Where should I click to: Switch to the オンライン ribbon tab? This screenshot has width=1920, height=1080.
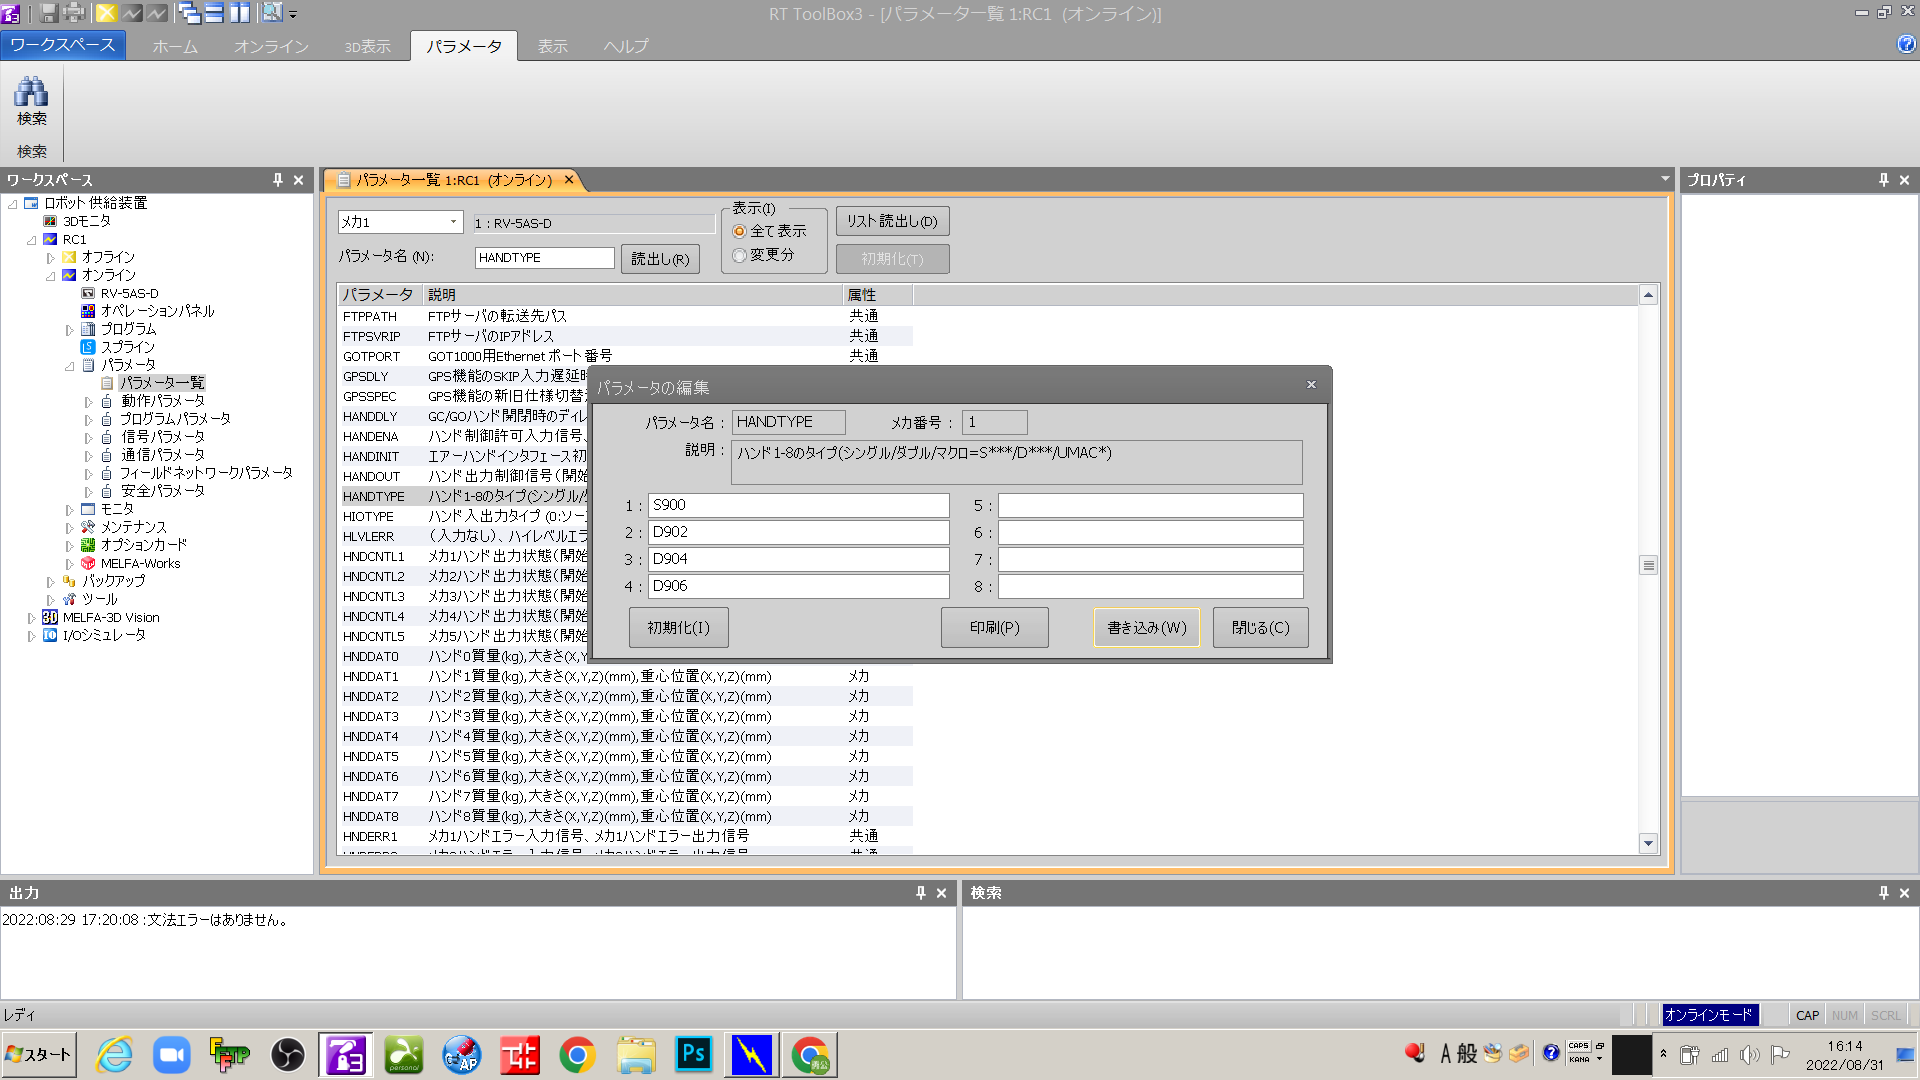tap(271, 46)
